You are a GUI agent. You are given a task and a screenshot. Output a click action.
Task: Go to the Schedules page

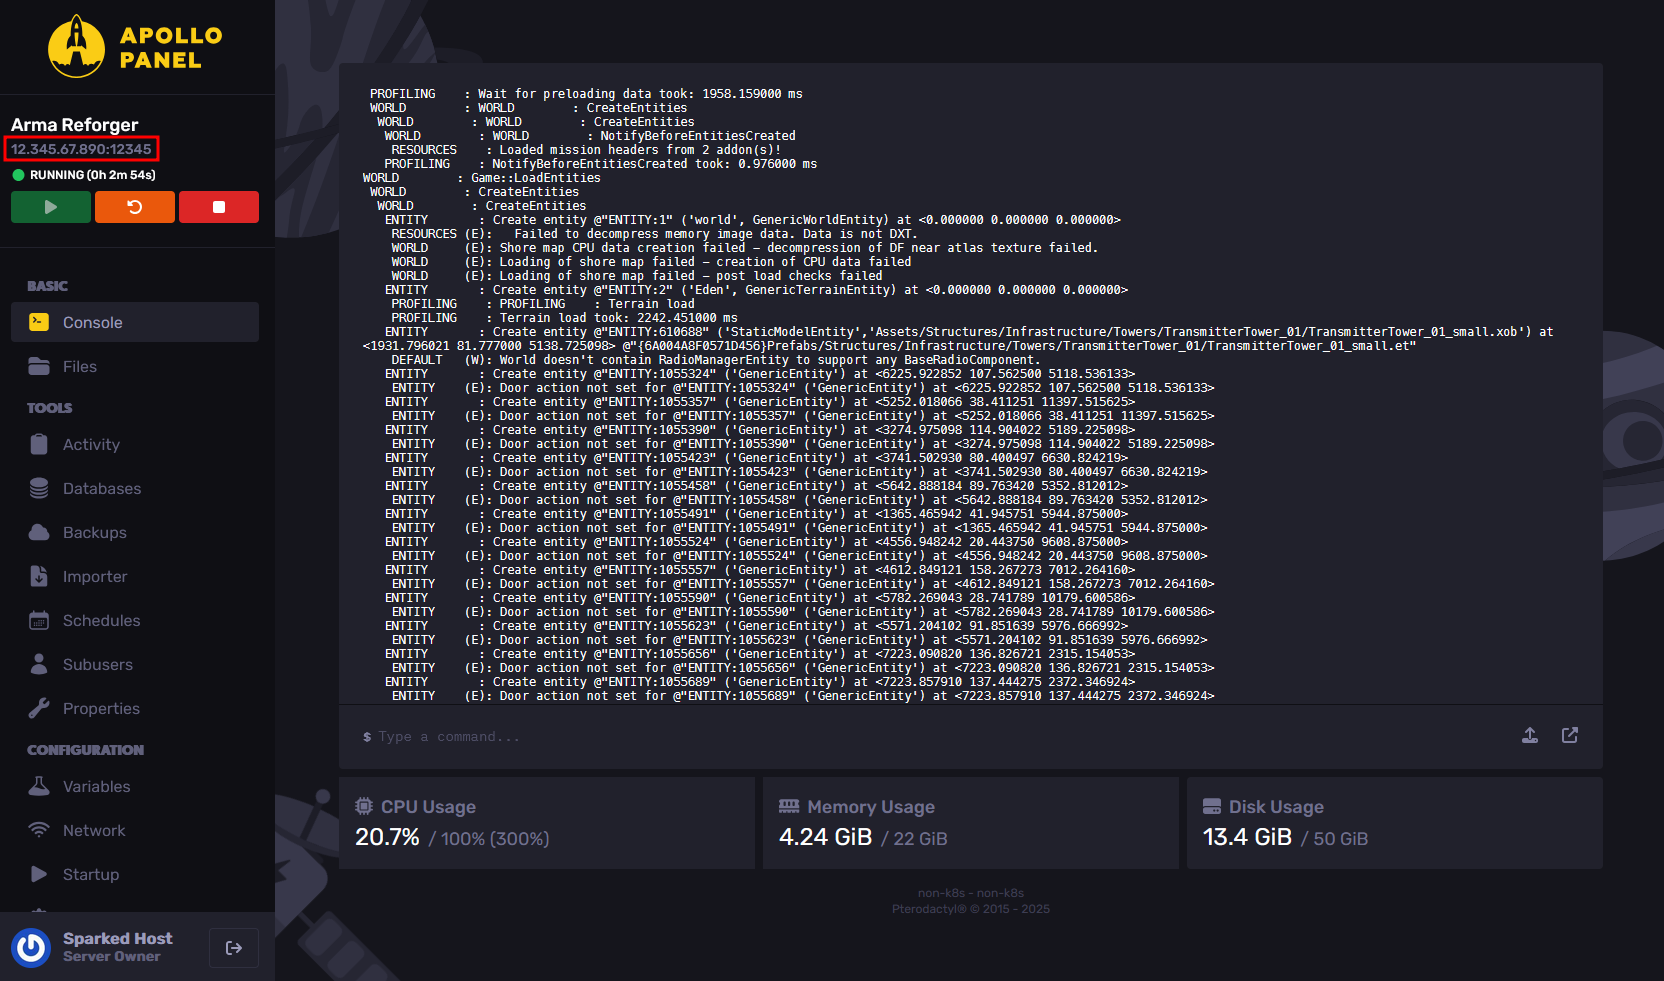[x=135, y=620]
